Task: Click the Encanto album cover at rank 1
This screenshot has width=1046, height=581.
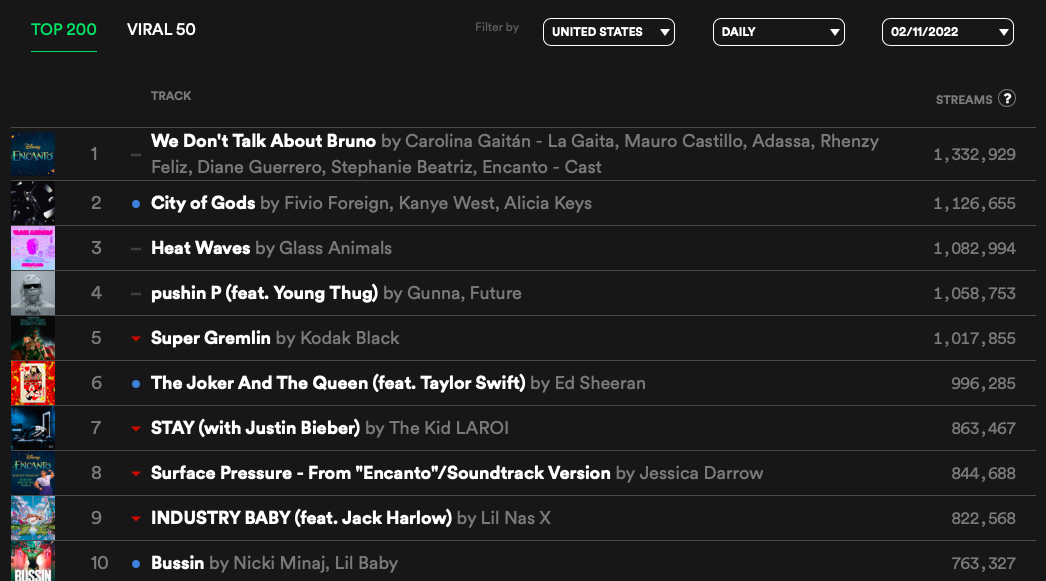Action: pos(33,154)
